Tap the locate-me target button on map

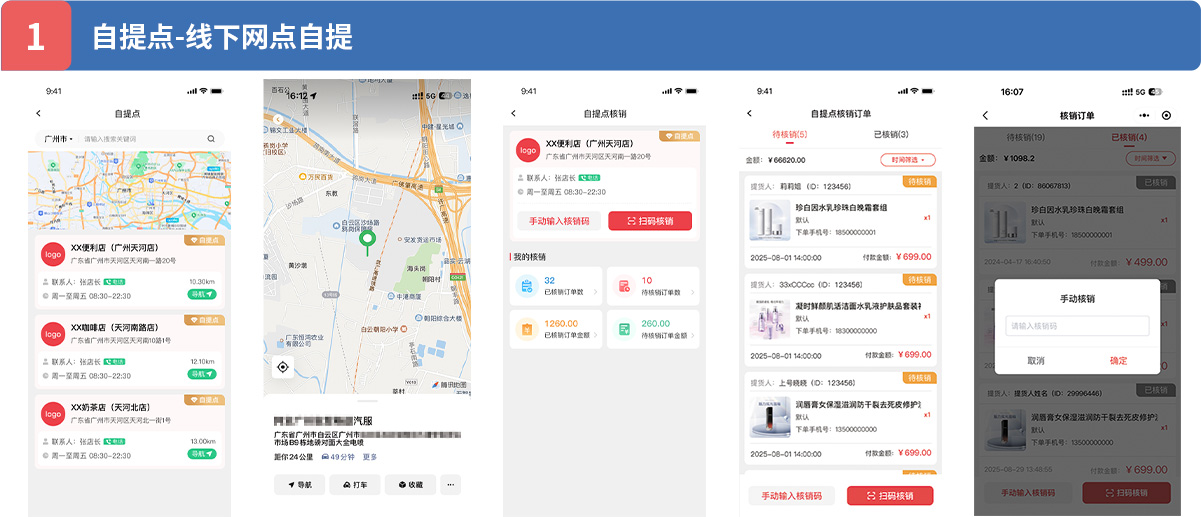point(283,368)
